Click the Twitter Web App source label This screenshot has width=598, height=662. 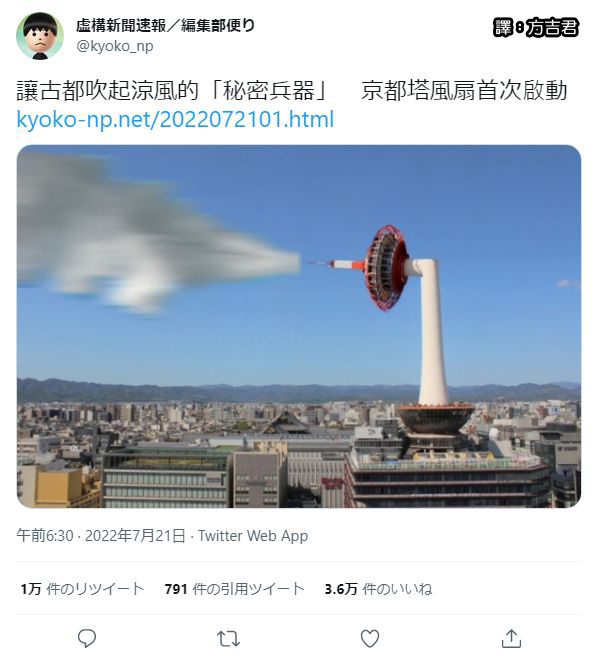tap(253, 536)
